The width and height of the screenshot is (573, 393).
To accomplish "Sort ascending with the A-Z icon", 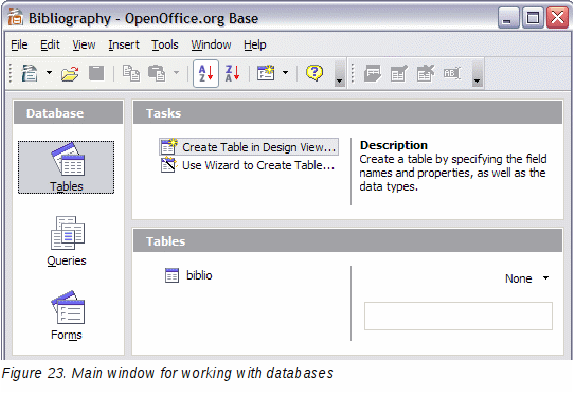I will tap(206, 73).
